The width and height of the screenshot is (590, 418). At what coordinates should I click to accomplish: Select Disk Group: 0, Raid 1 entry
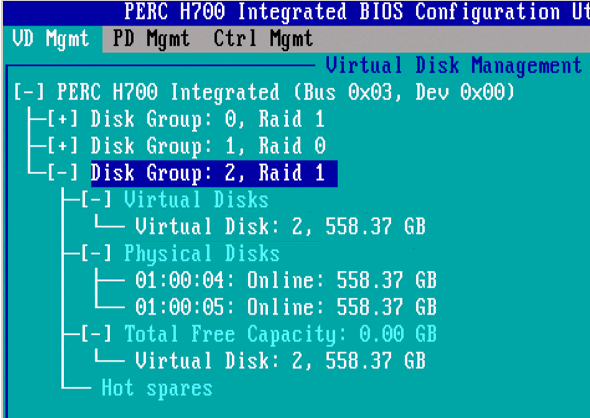point(207,119)
